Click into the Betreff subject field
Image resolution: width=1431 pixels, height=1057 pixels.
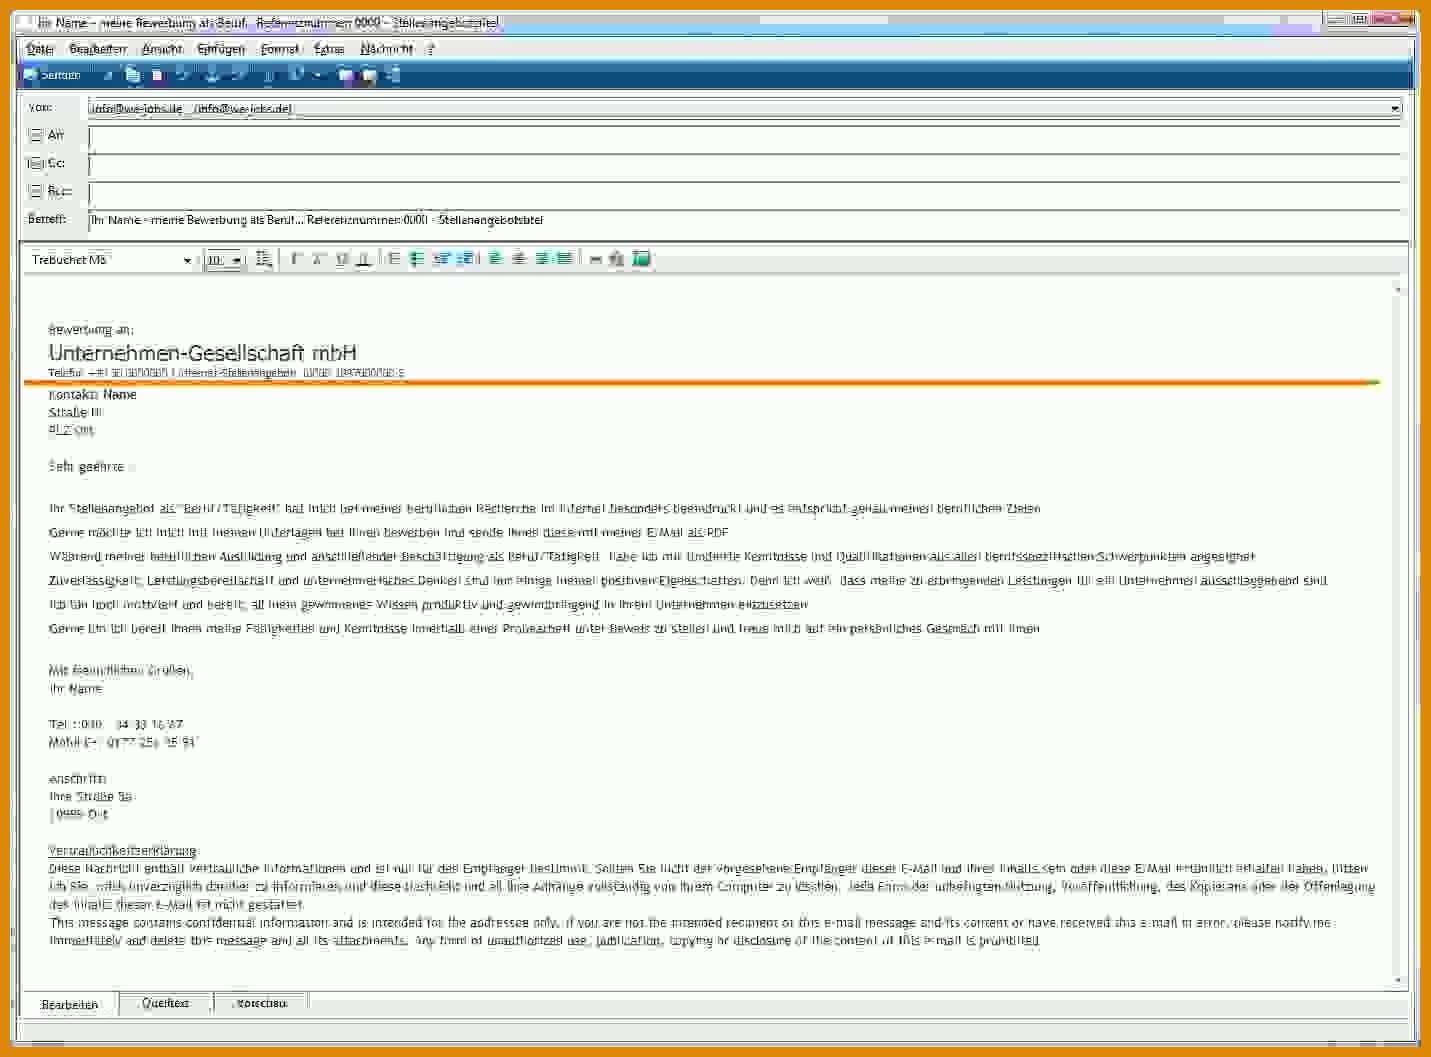(x=744, y=220)
